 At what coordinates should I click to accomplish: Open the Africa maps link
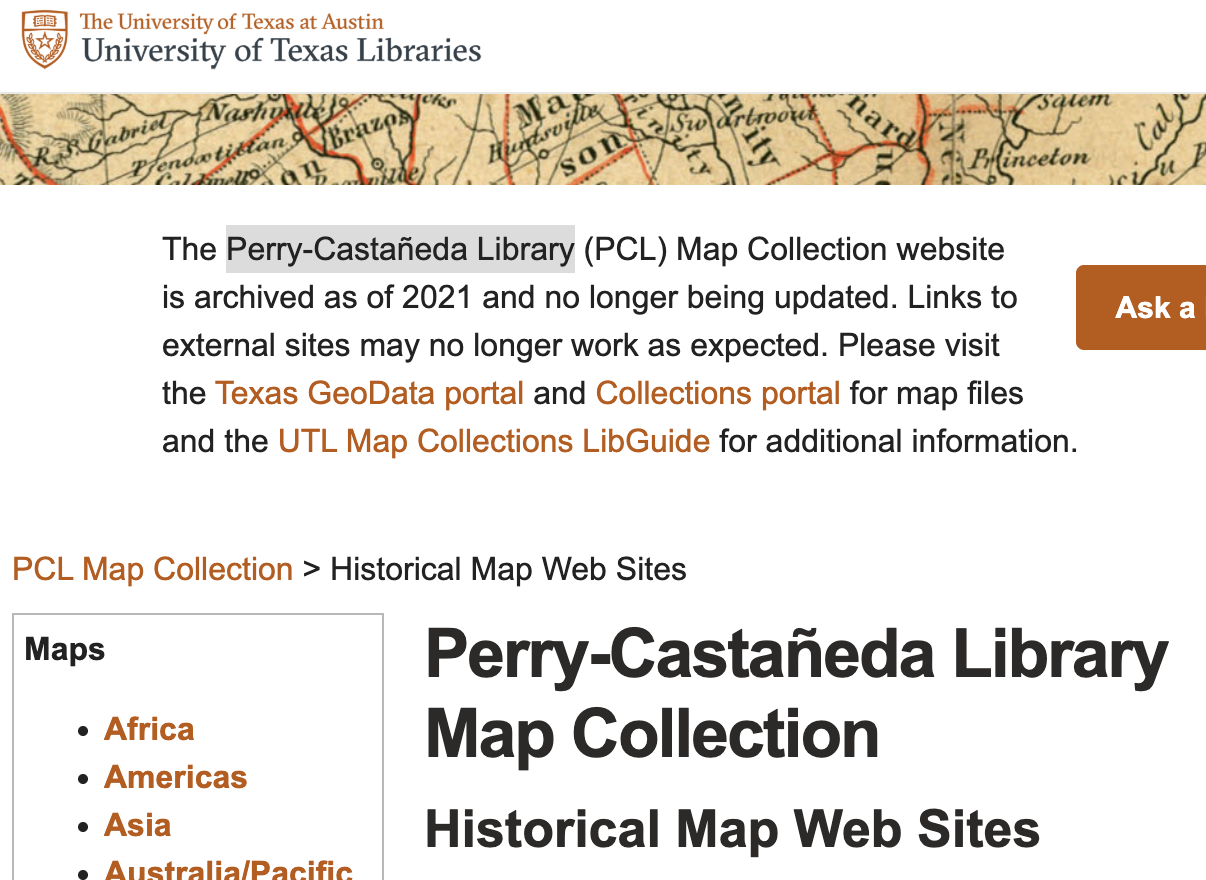pyautogui.click(x=149, y=729)
